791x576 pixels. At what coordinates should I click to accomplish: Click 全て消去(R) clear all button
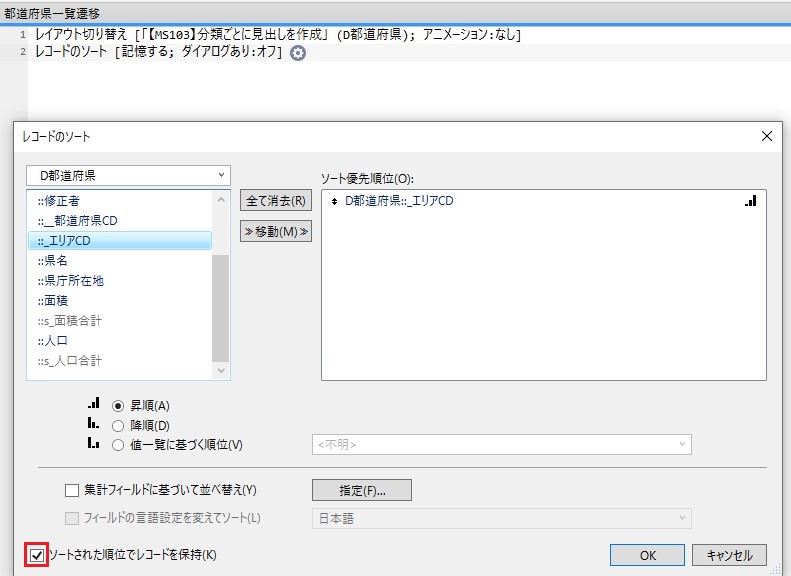(x=276, y=200)
